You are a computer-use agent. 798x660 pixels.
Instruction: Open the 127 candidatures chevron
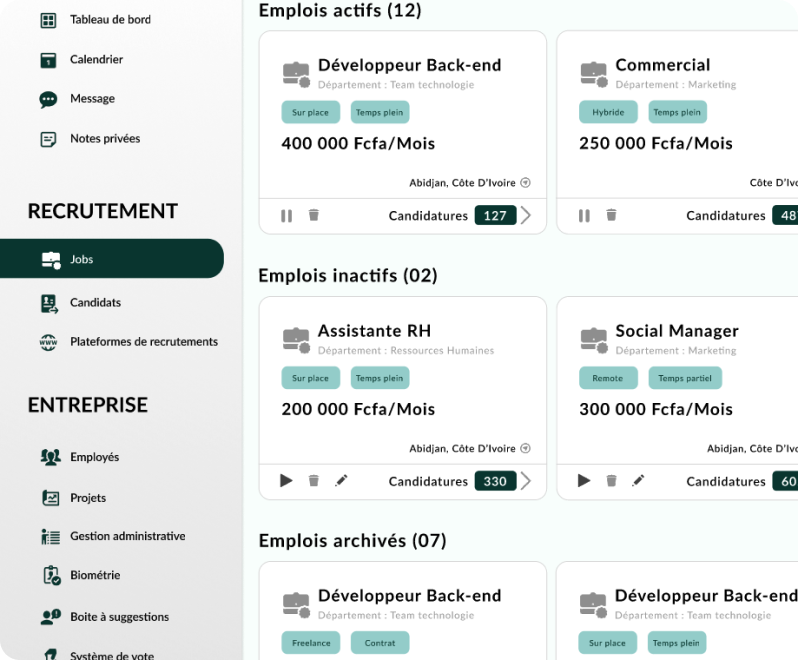click(526, 215)
